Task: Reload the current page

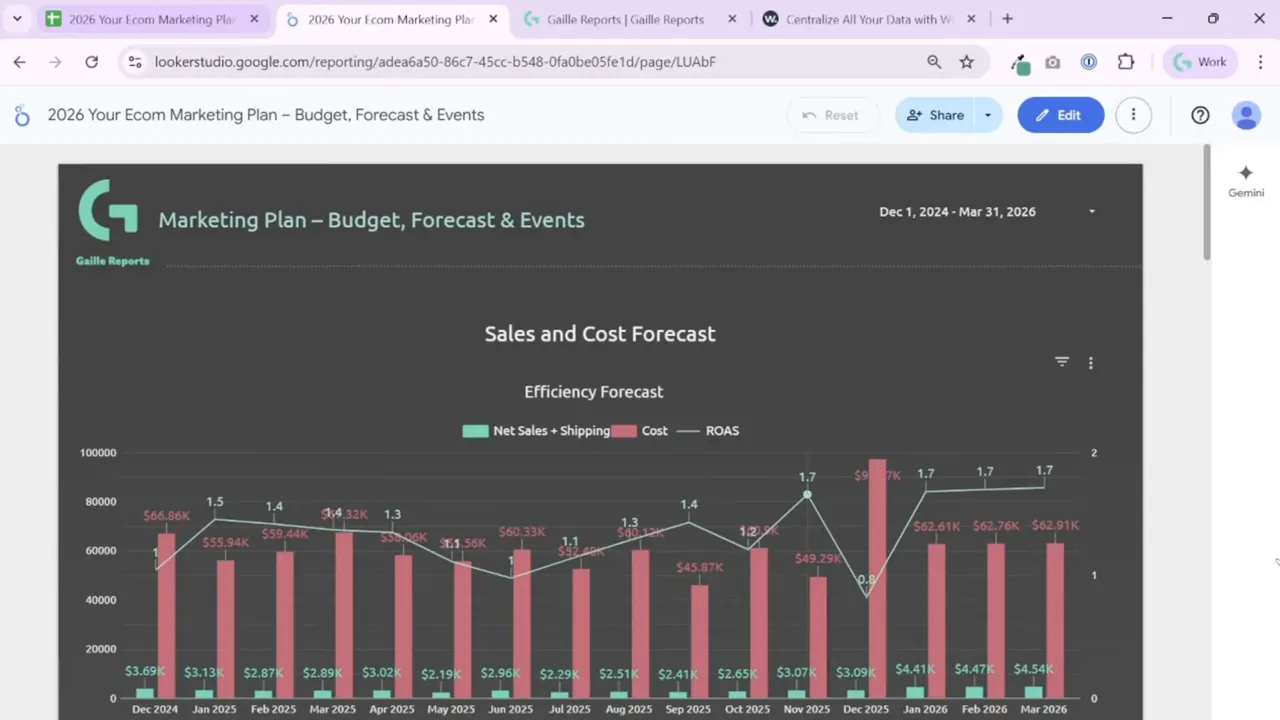Action: 91,61
